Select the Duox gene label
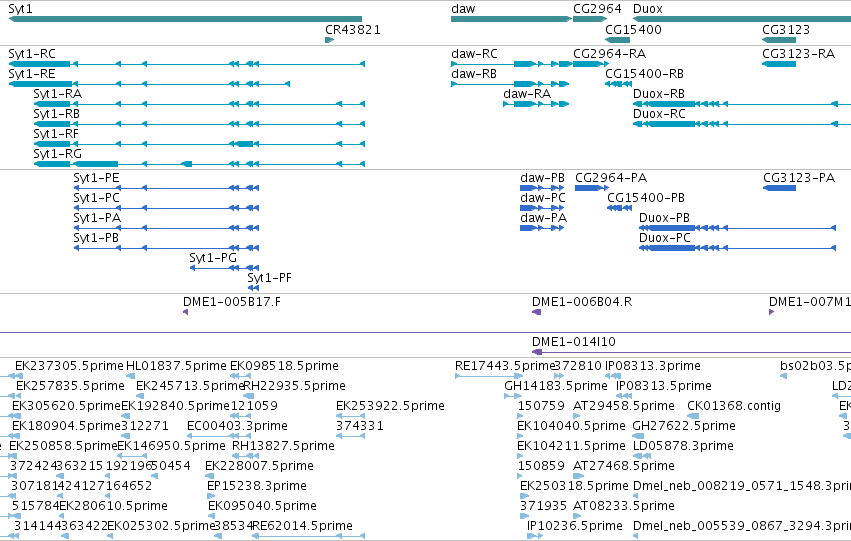Image resolution: width=851 pixels, height=541 pixels. [x=647, y=9]
